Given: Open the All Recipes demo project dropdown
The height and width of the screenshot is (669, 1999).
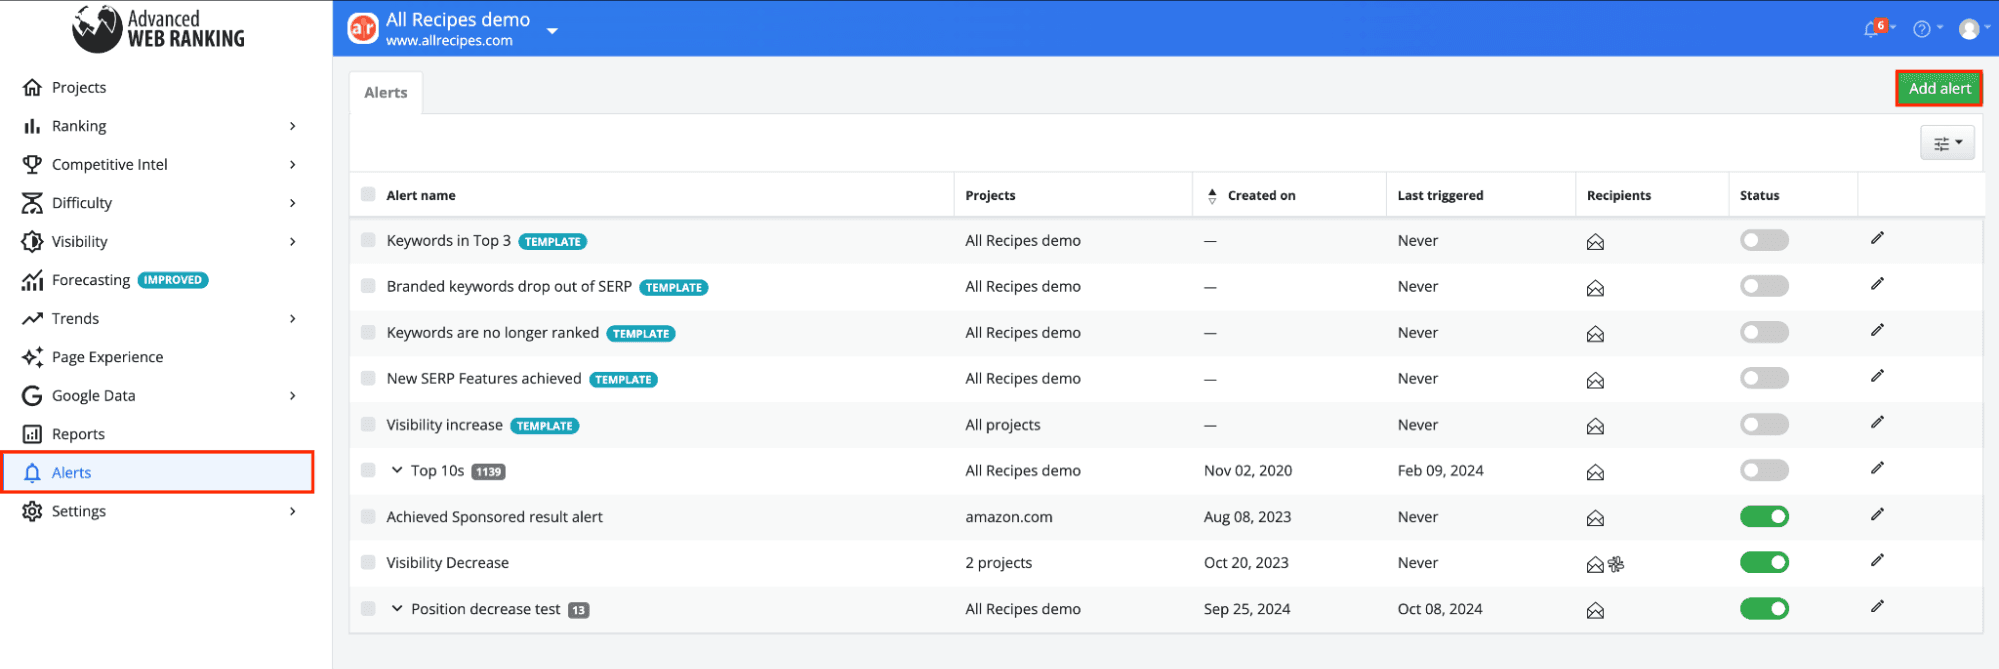Looking at the screenshot, I should 552,30.
